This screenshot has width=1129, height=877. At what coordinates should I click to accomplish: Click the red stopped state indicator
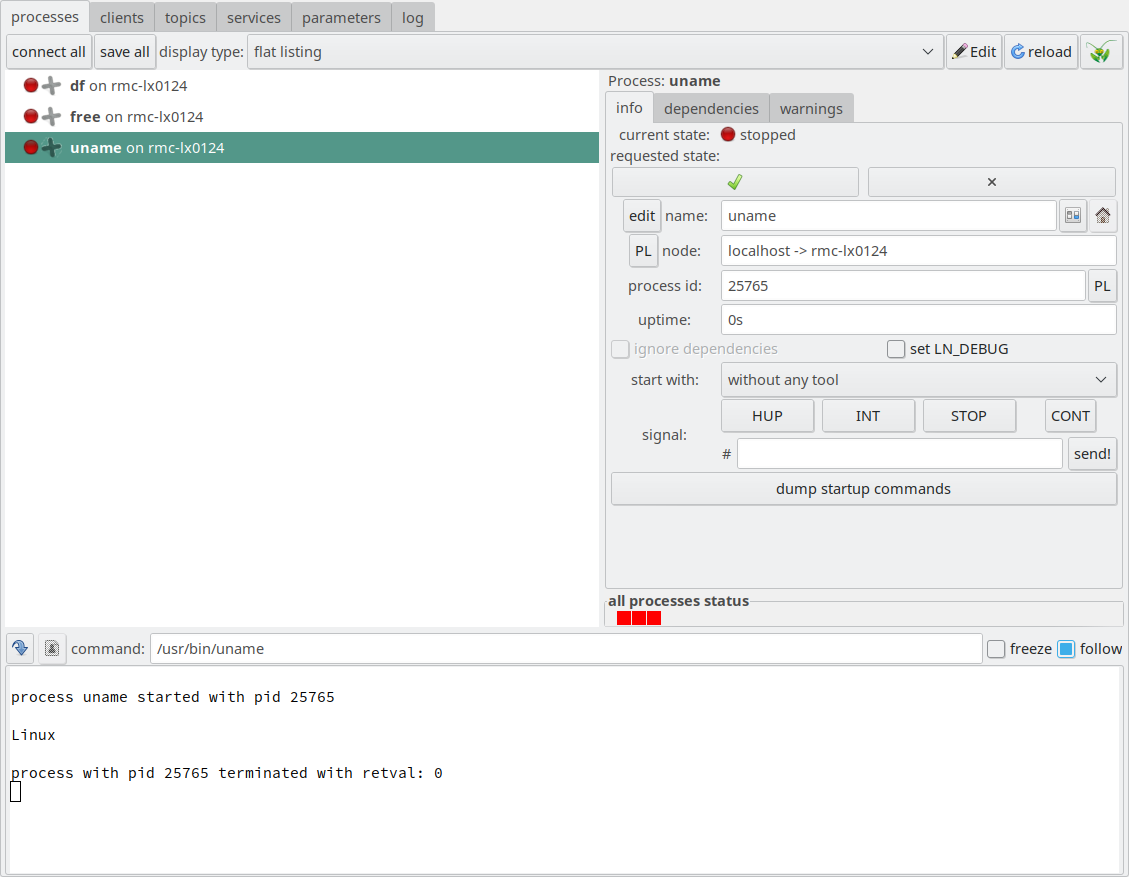click(x=728, y=134)
